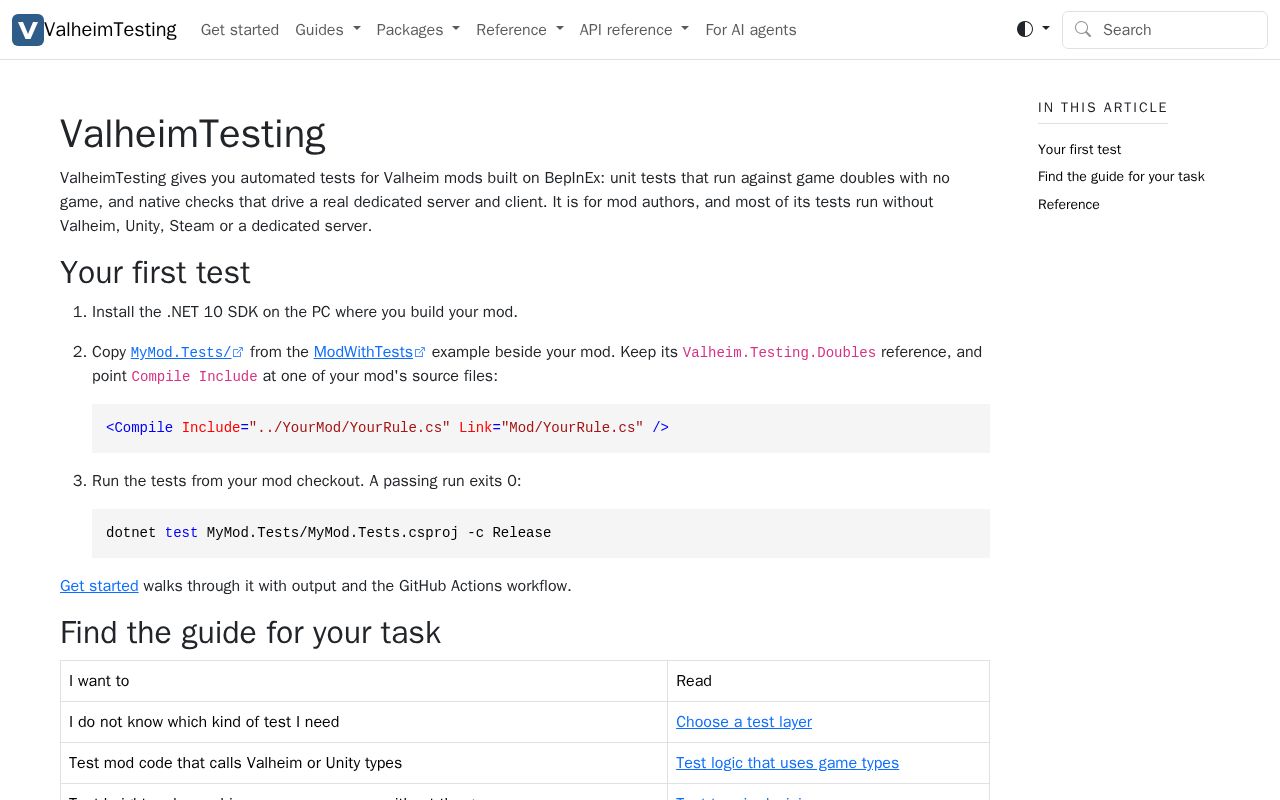Click external-link icon after MyMod.Tests/
1280x800 pixels.
pos(238,352)
